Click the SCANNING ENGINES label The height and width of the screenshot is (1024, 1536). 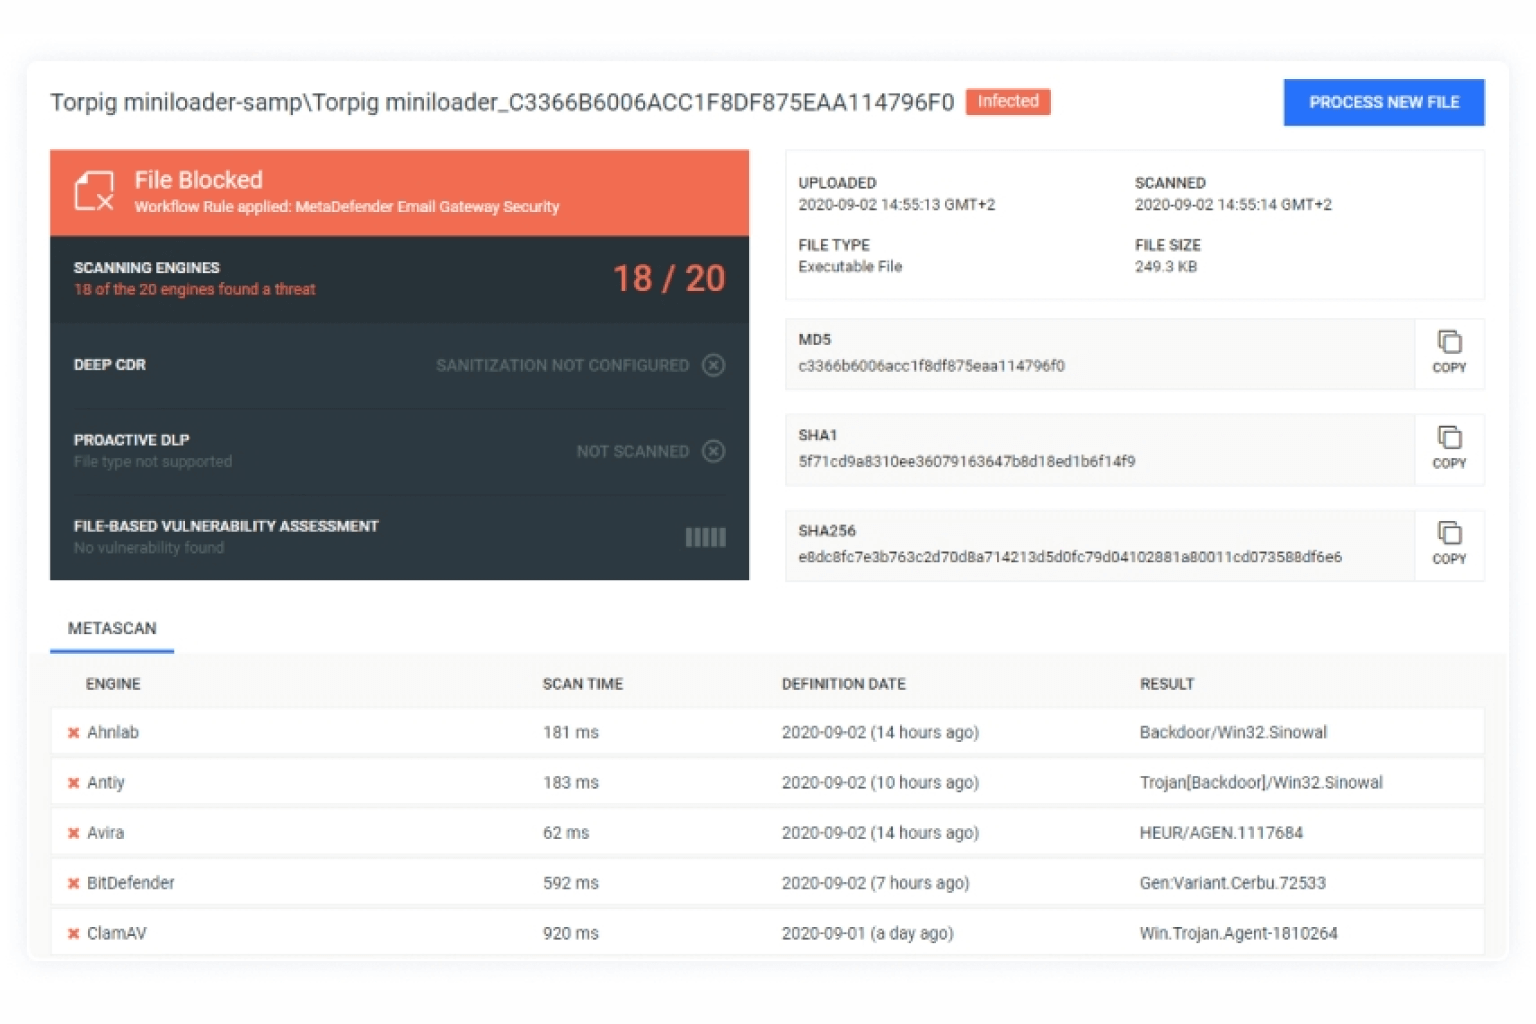[x=146, y=268]
